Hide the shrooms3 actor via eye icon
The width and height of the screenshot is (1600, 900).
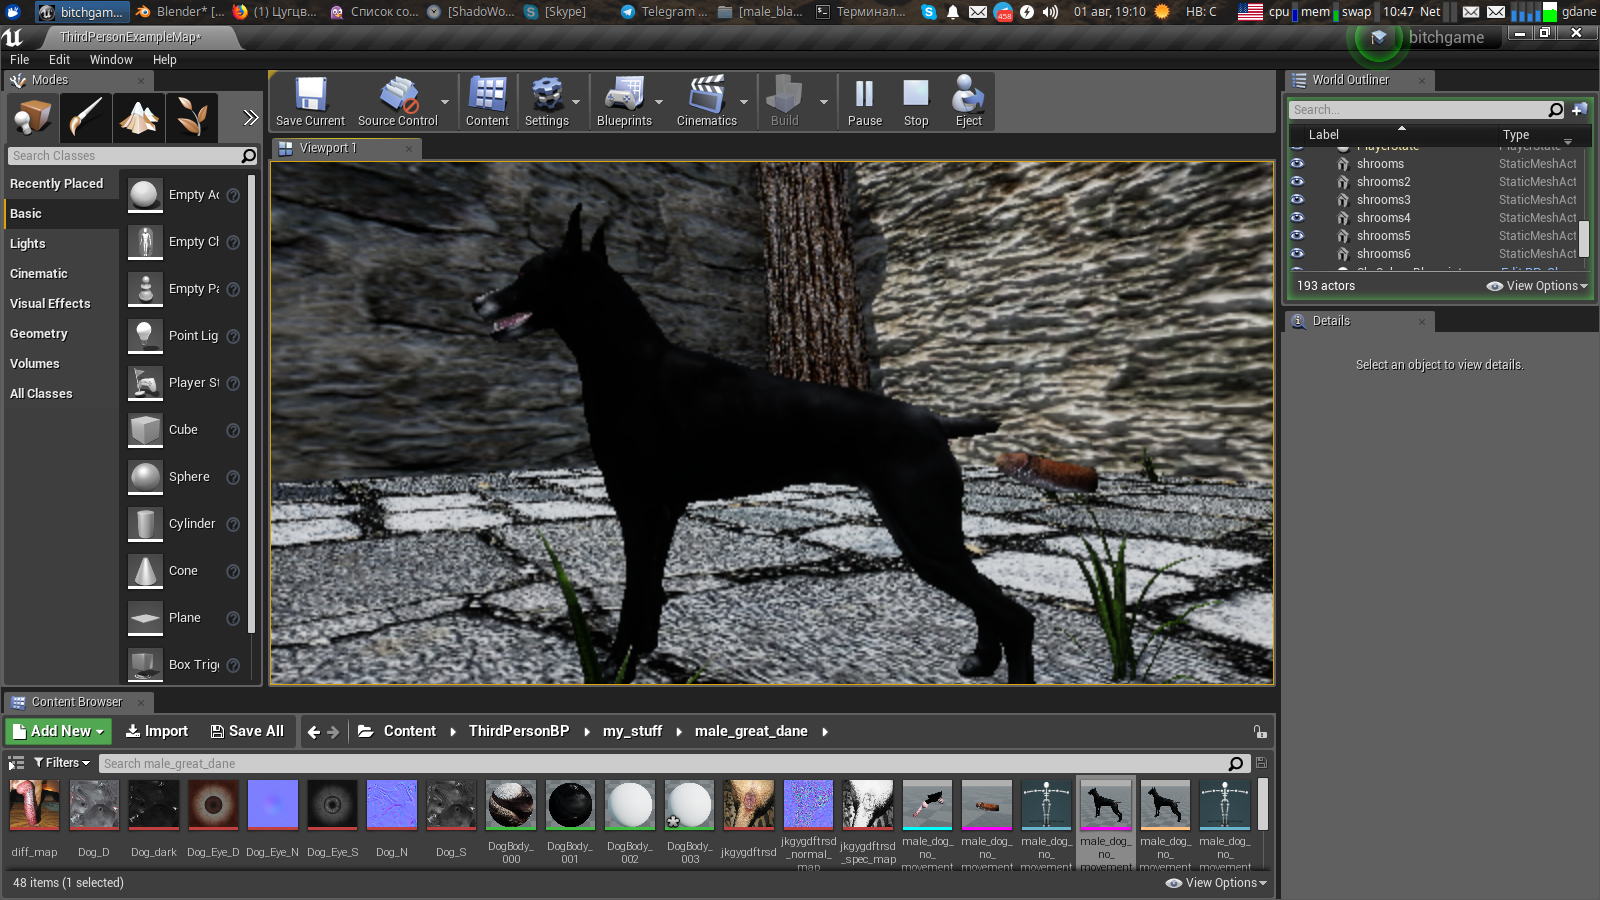click(x=1297, y=199)
